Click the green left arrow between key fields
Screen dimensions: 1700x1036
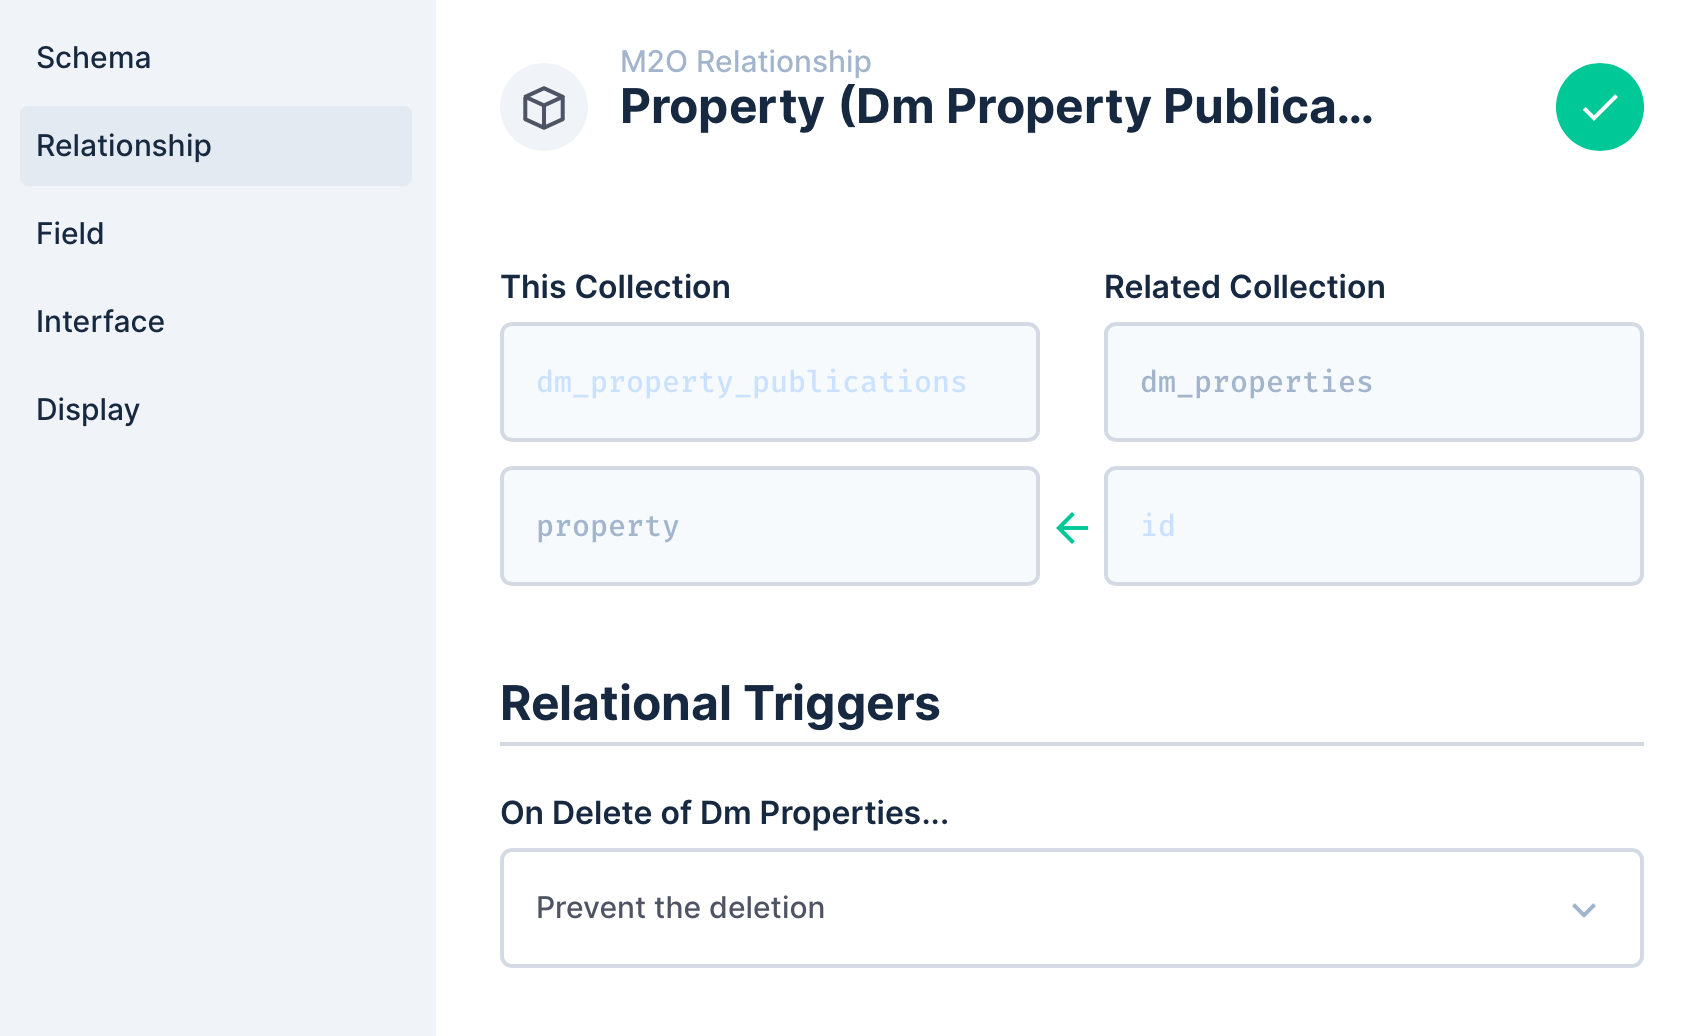coord(1070,526)
